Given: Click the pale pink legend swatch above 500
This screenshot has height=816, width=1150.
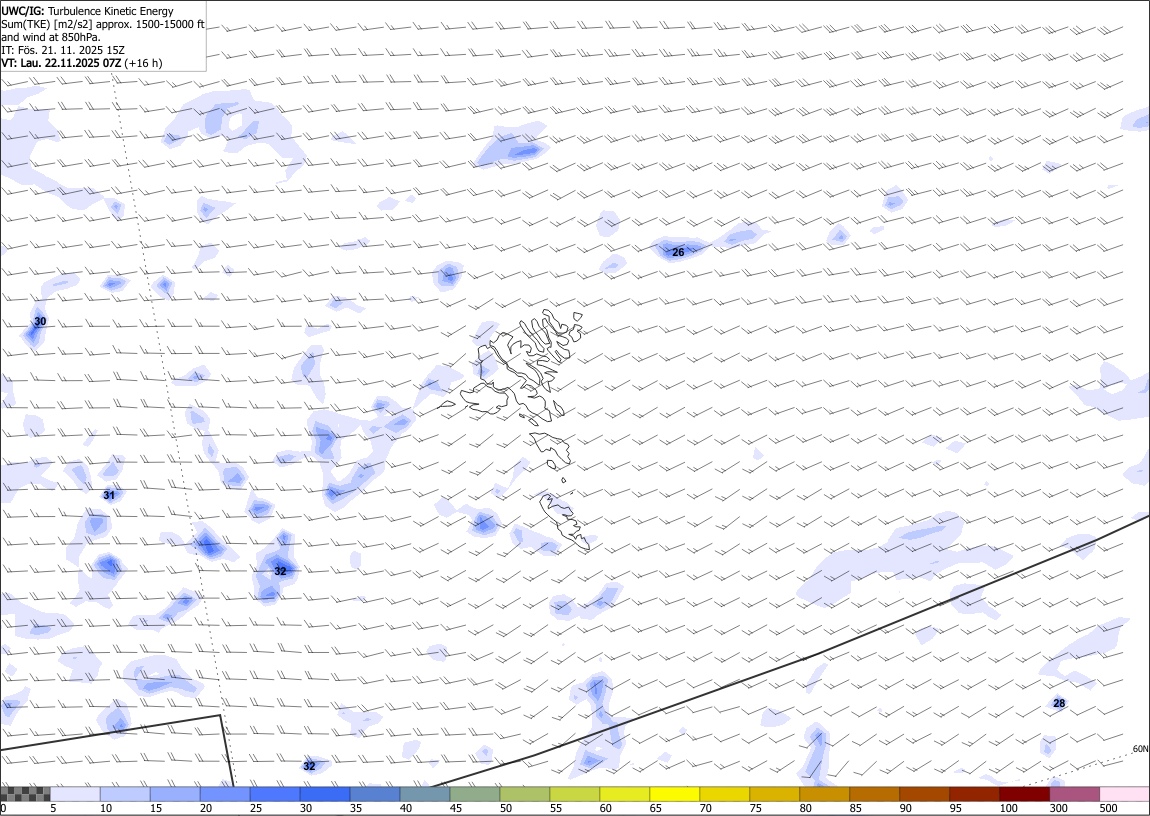Looking at the screenshot, I should 1124,794.
